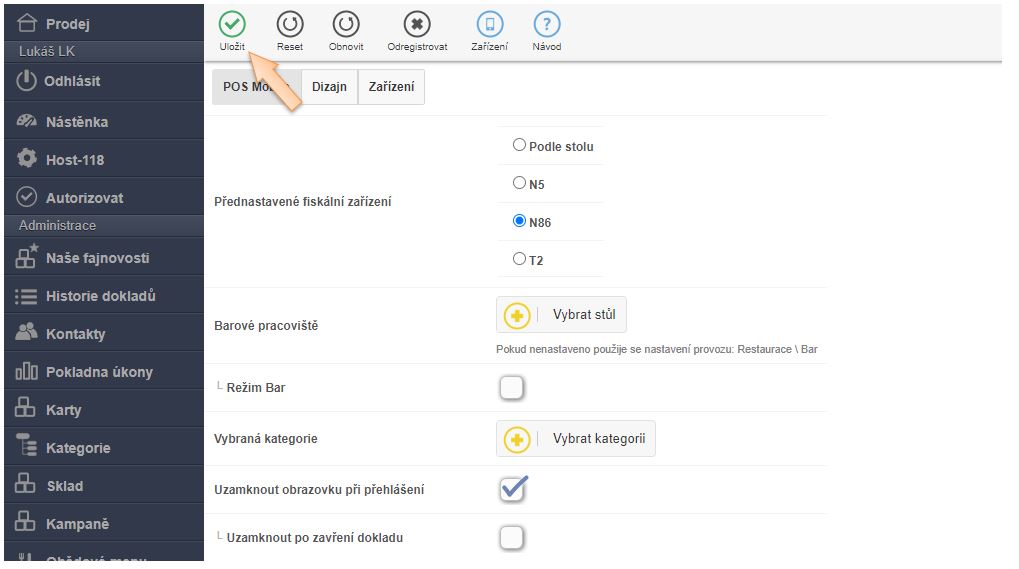Uncheck Uzamknout obrazovku při přehlášení
The height and width of the screenshot is (569, 1019).
point(512,489)
